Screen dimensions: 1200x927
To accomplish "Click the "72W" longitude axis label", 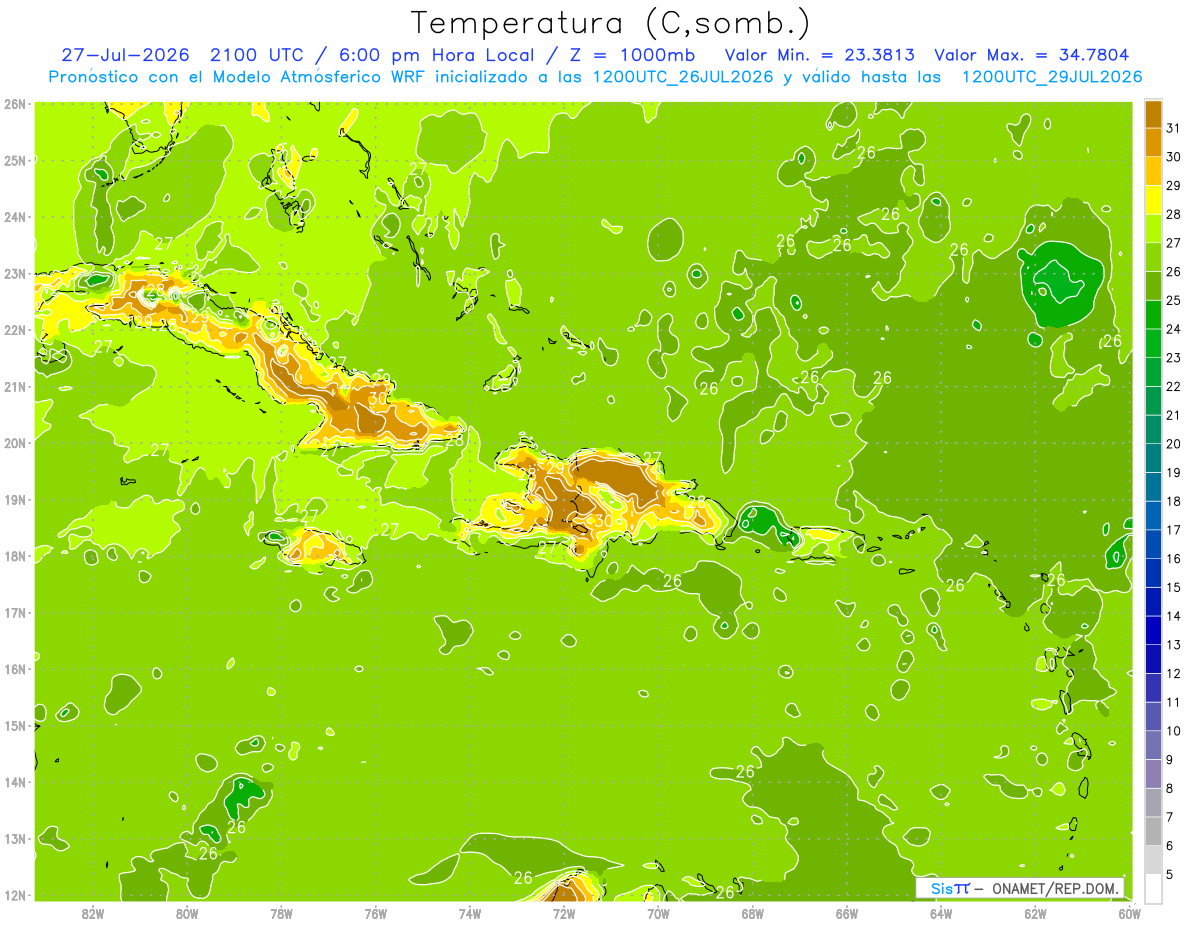I will [x=564, y=913].
